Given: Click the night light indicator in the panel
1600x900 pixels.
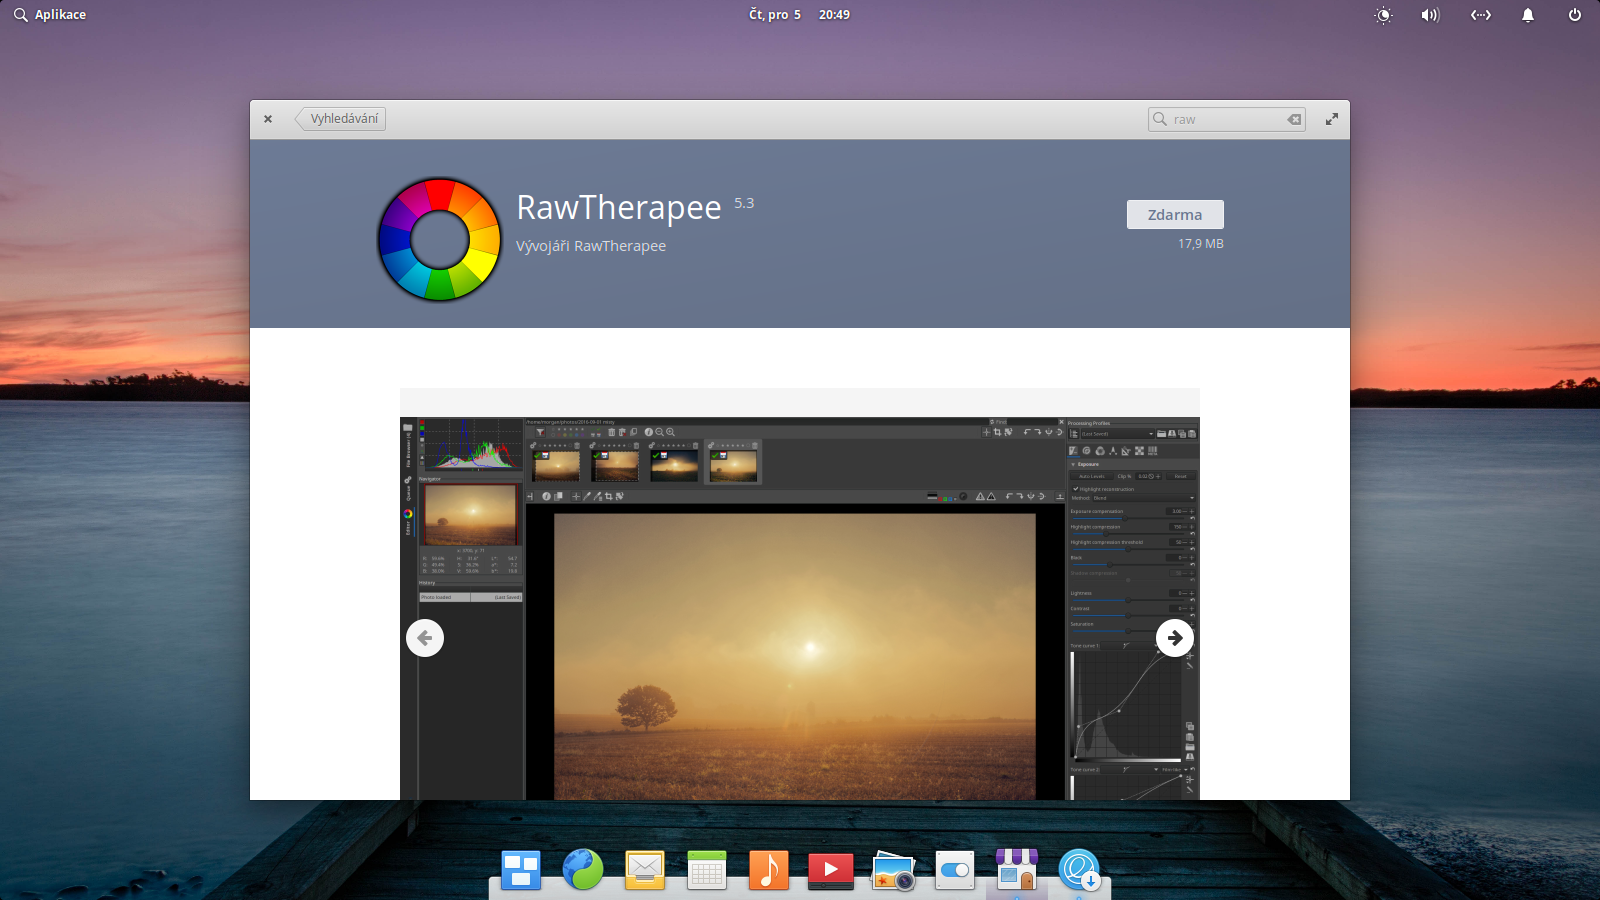Looking at the screenshot, I should coord(1384,15).
